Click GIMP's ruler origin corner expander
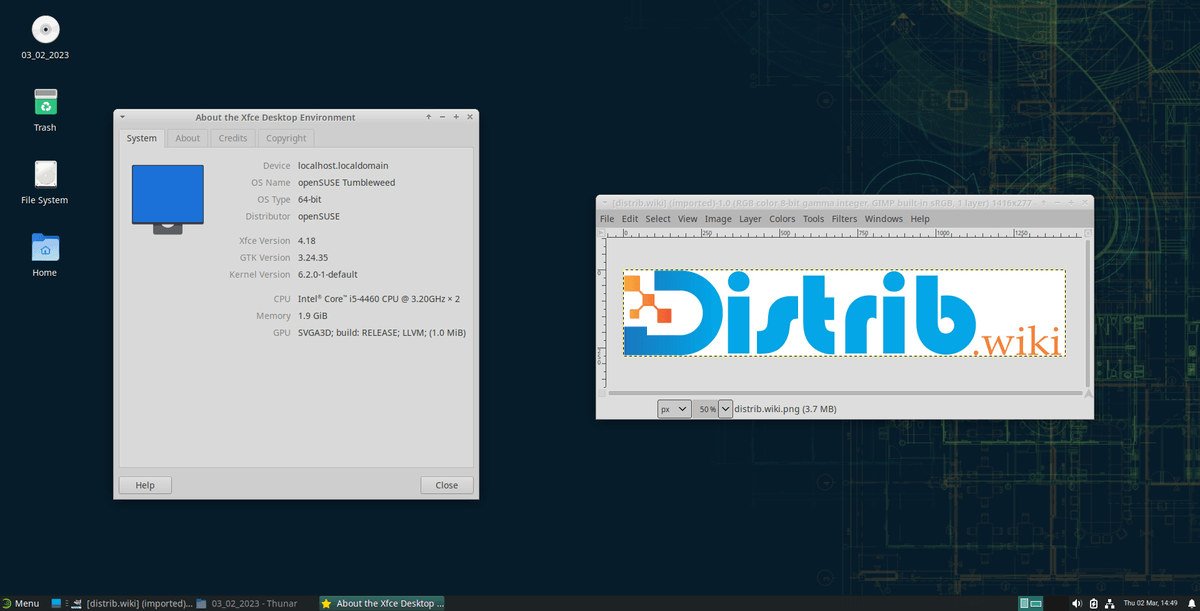Screen dimensions: 1200x611 601,233
